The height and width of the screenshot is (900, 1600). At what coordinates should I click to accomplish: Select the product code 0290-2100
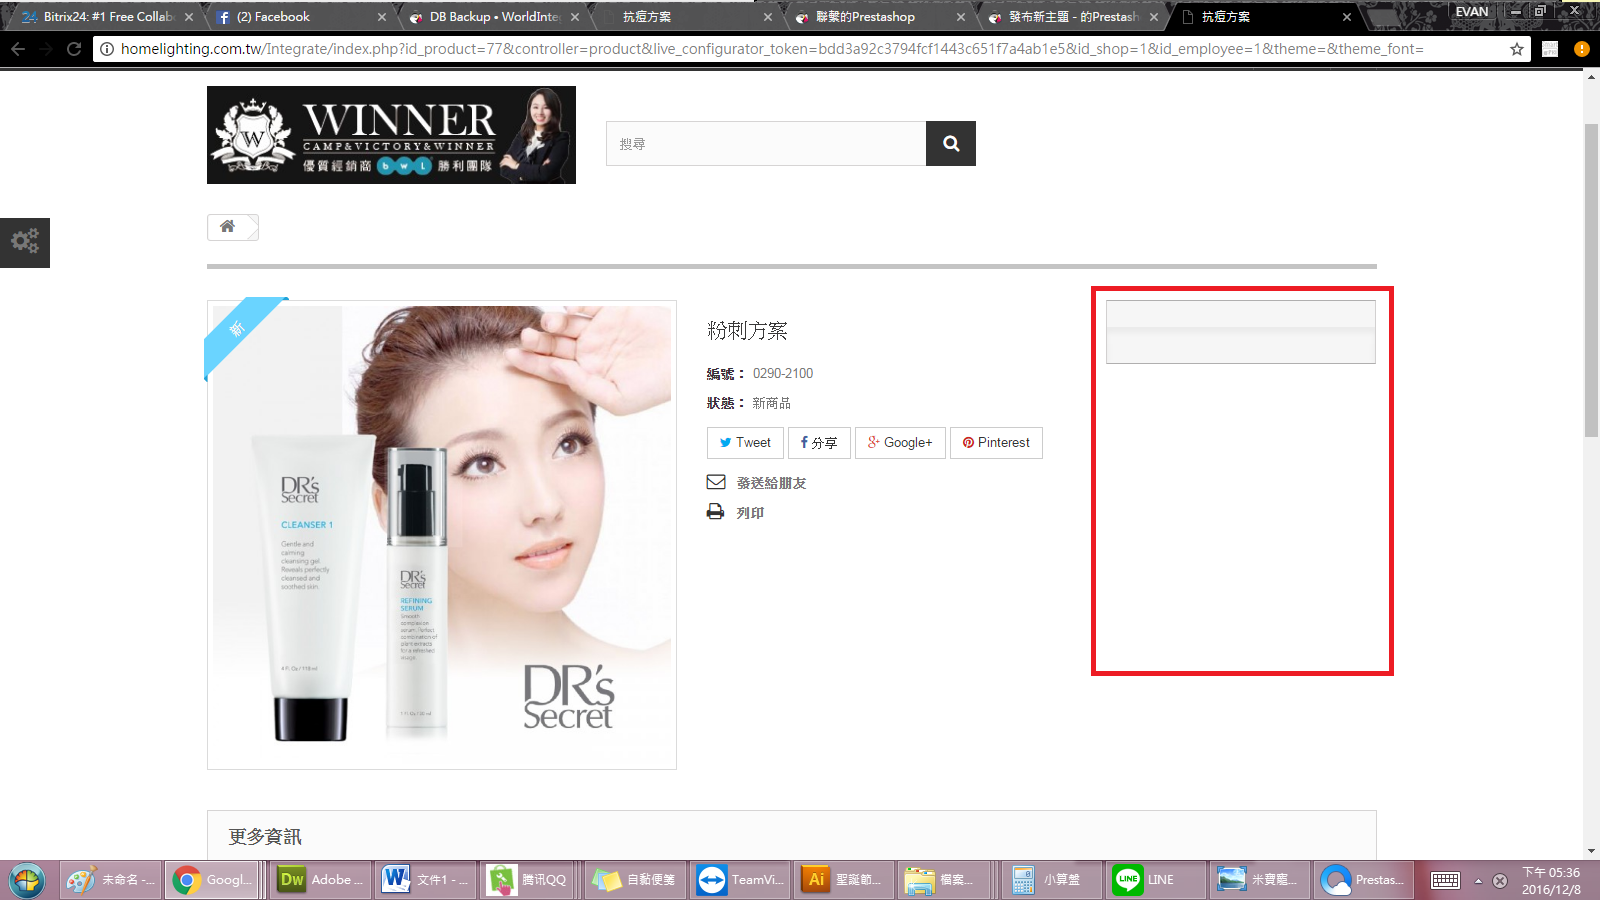coord(783,373)
